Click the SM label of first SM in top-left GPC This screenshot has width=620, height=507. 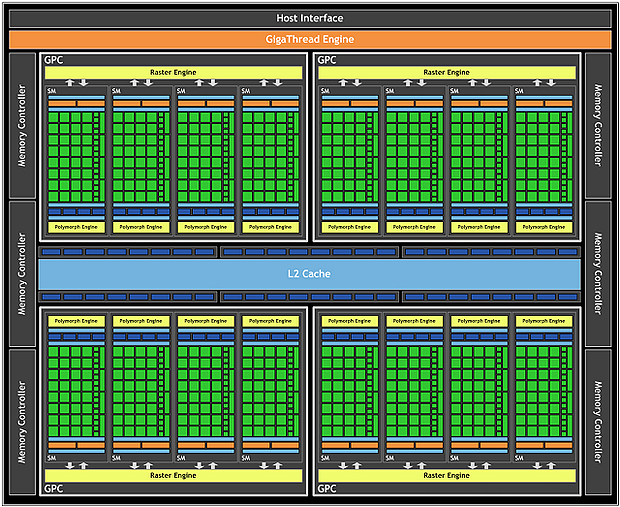point(51,91)
